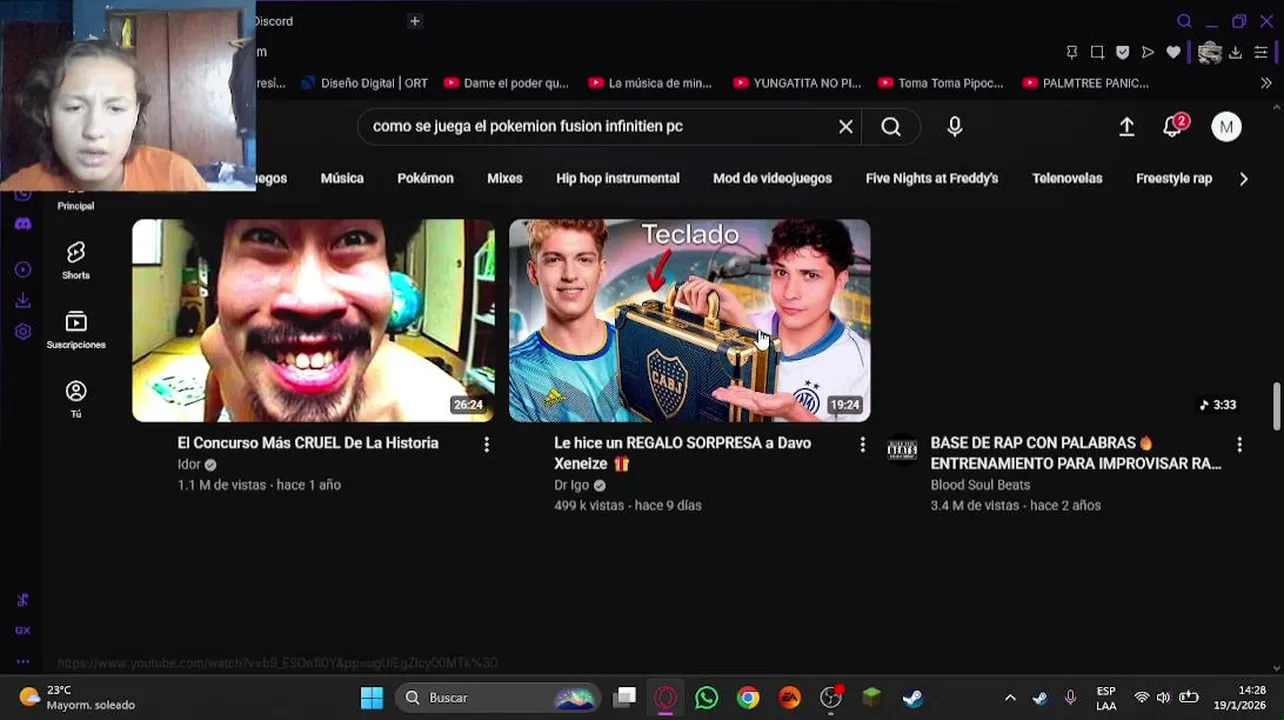
Task: Start voice search with microphone icon
Action: coord(955,127)
